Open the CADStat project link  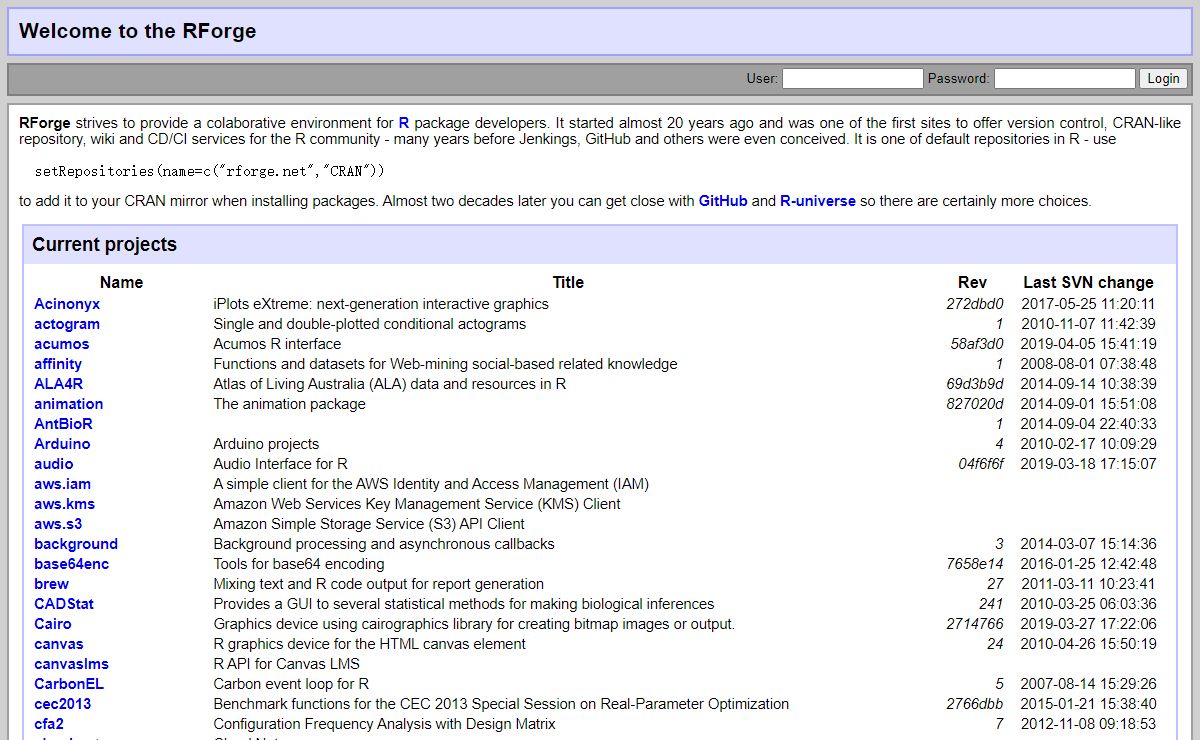click(x=64, y=604)
